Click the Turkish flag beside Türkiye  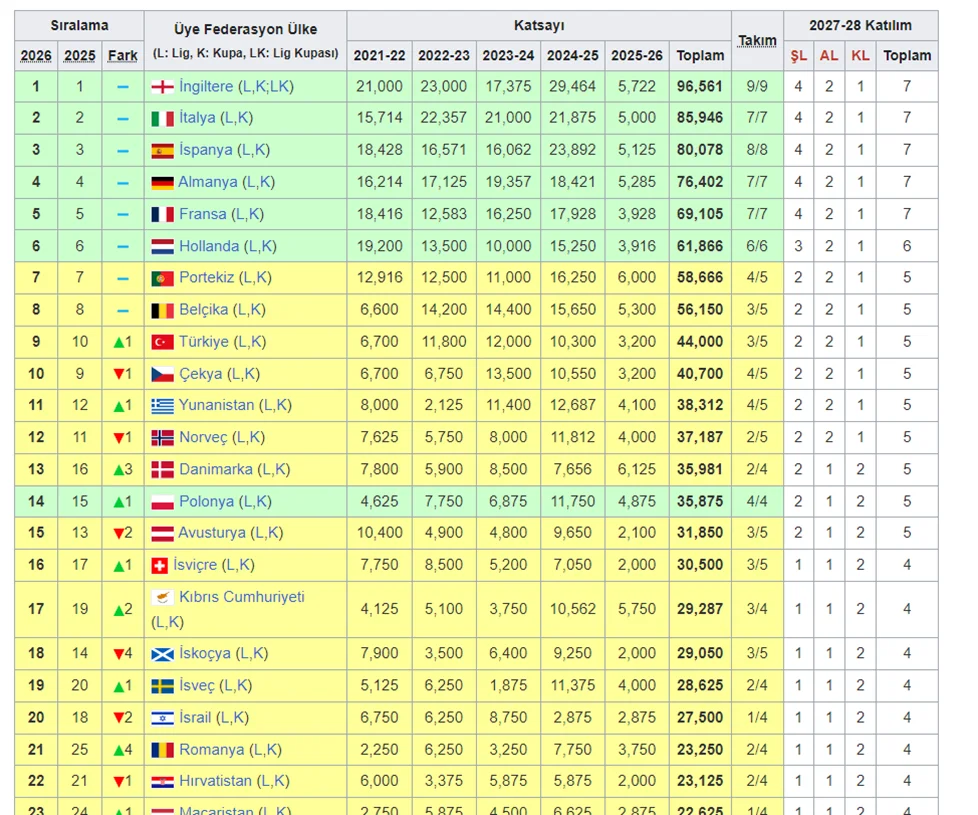(x=162, y=342)
